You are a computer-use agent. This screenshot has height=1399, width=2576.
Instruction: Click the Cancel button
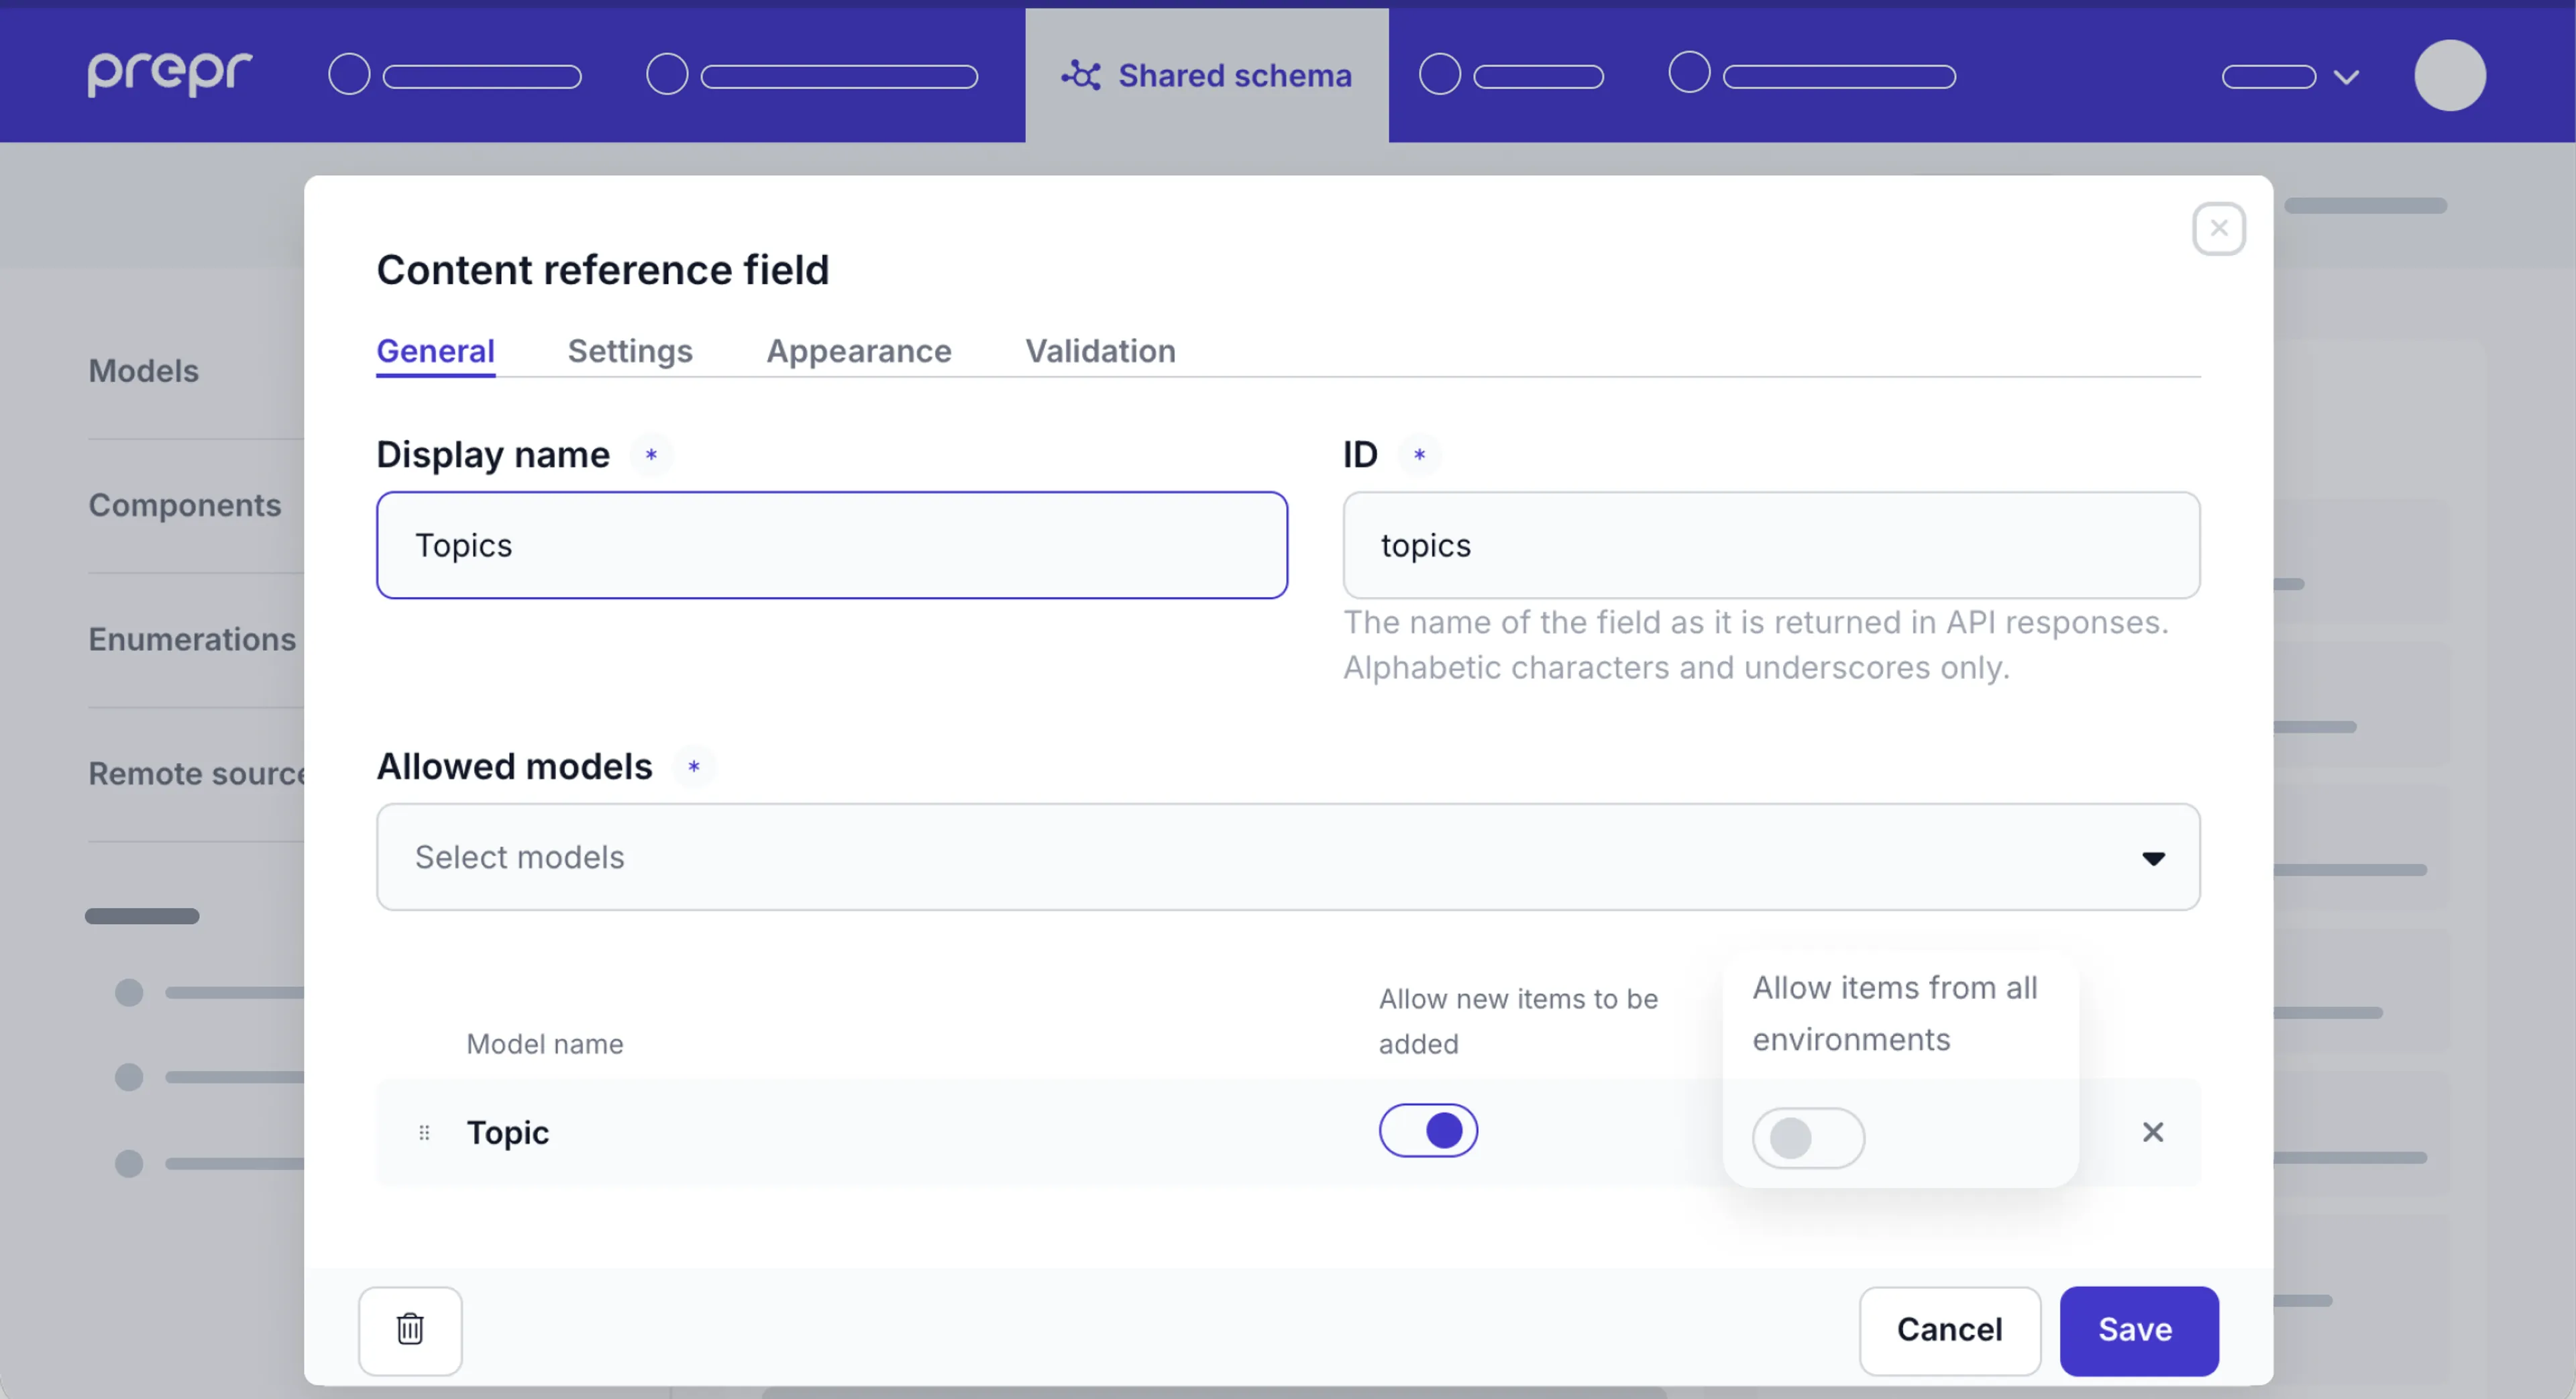pos(1949,1330)
